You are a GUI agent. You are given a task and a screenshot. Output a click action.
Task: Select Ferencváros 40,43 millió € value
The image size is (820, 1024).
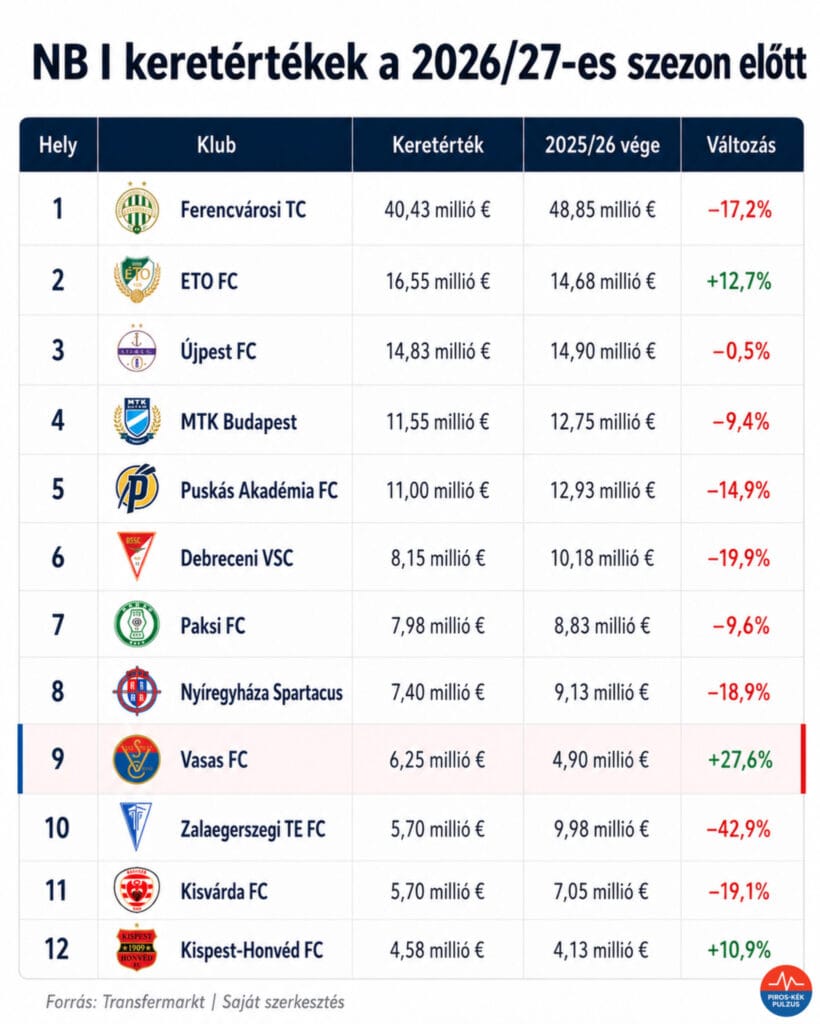point(437,210)
